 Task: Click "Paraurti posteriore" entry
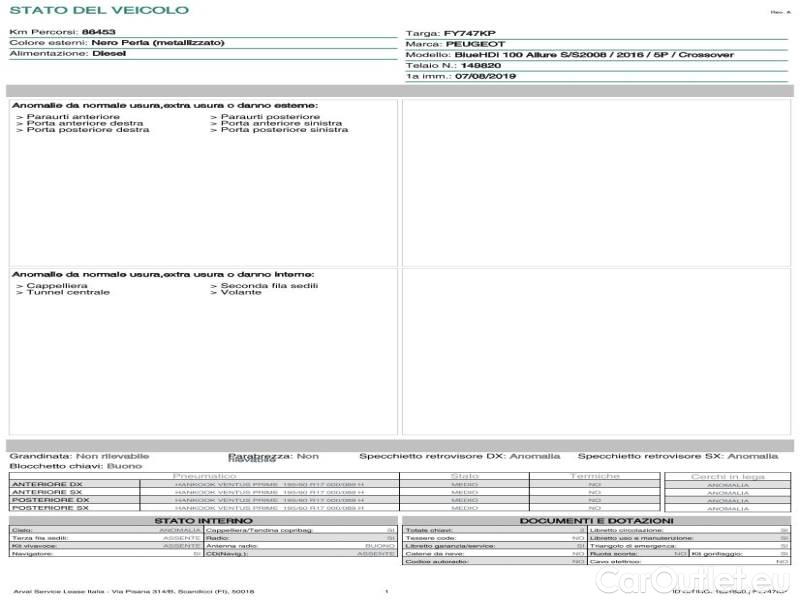(x=270, y=117)
